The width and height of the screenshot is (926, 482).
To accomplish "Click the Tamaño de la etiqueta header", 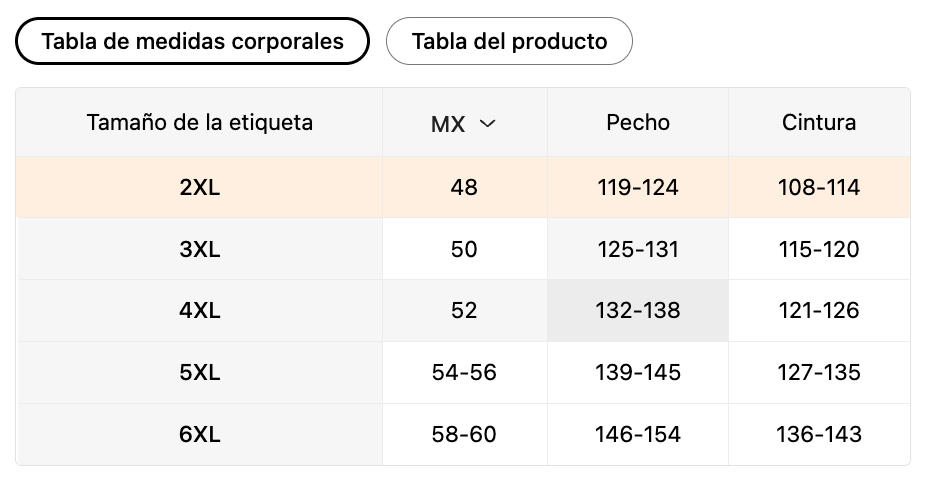I will 200,123.
